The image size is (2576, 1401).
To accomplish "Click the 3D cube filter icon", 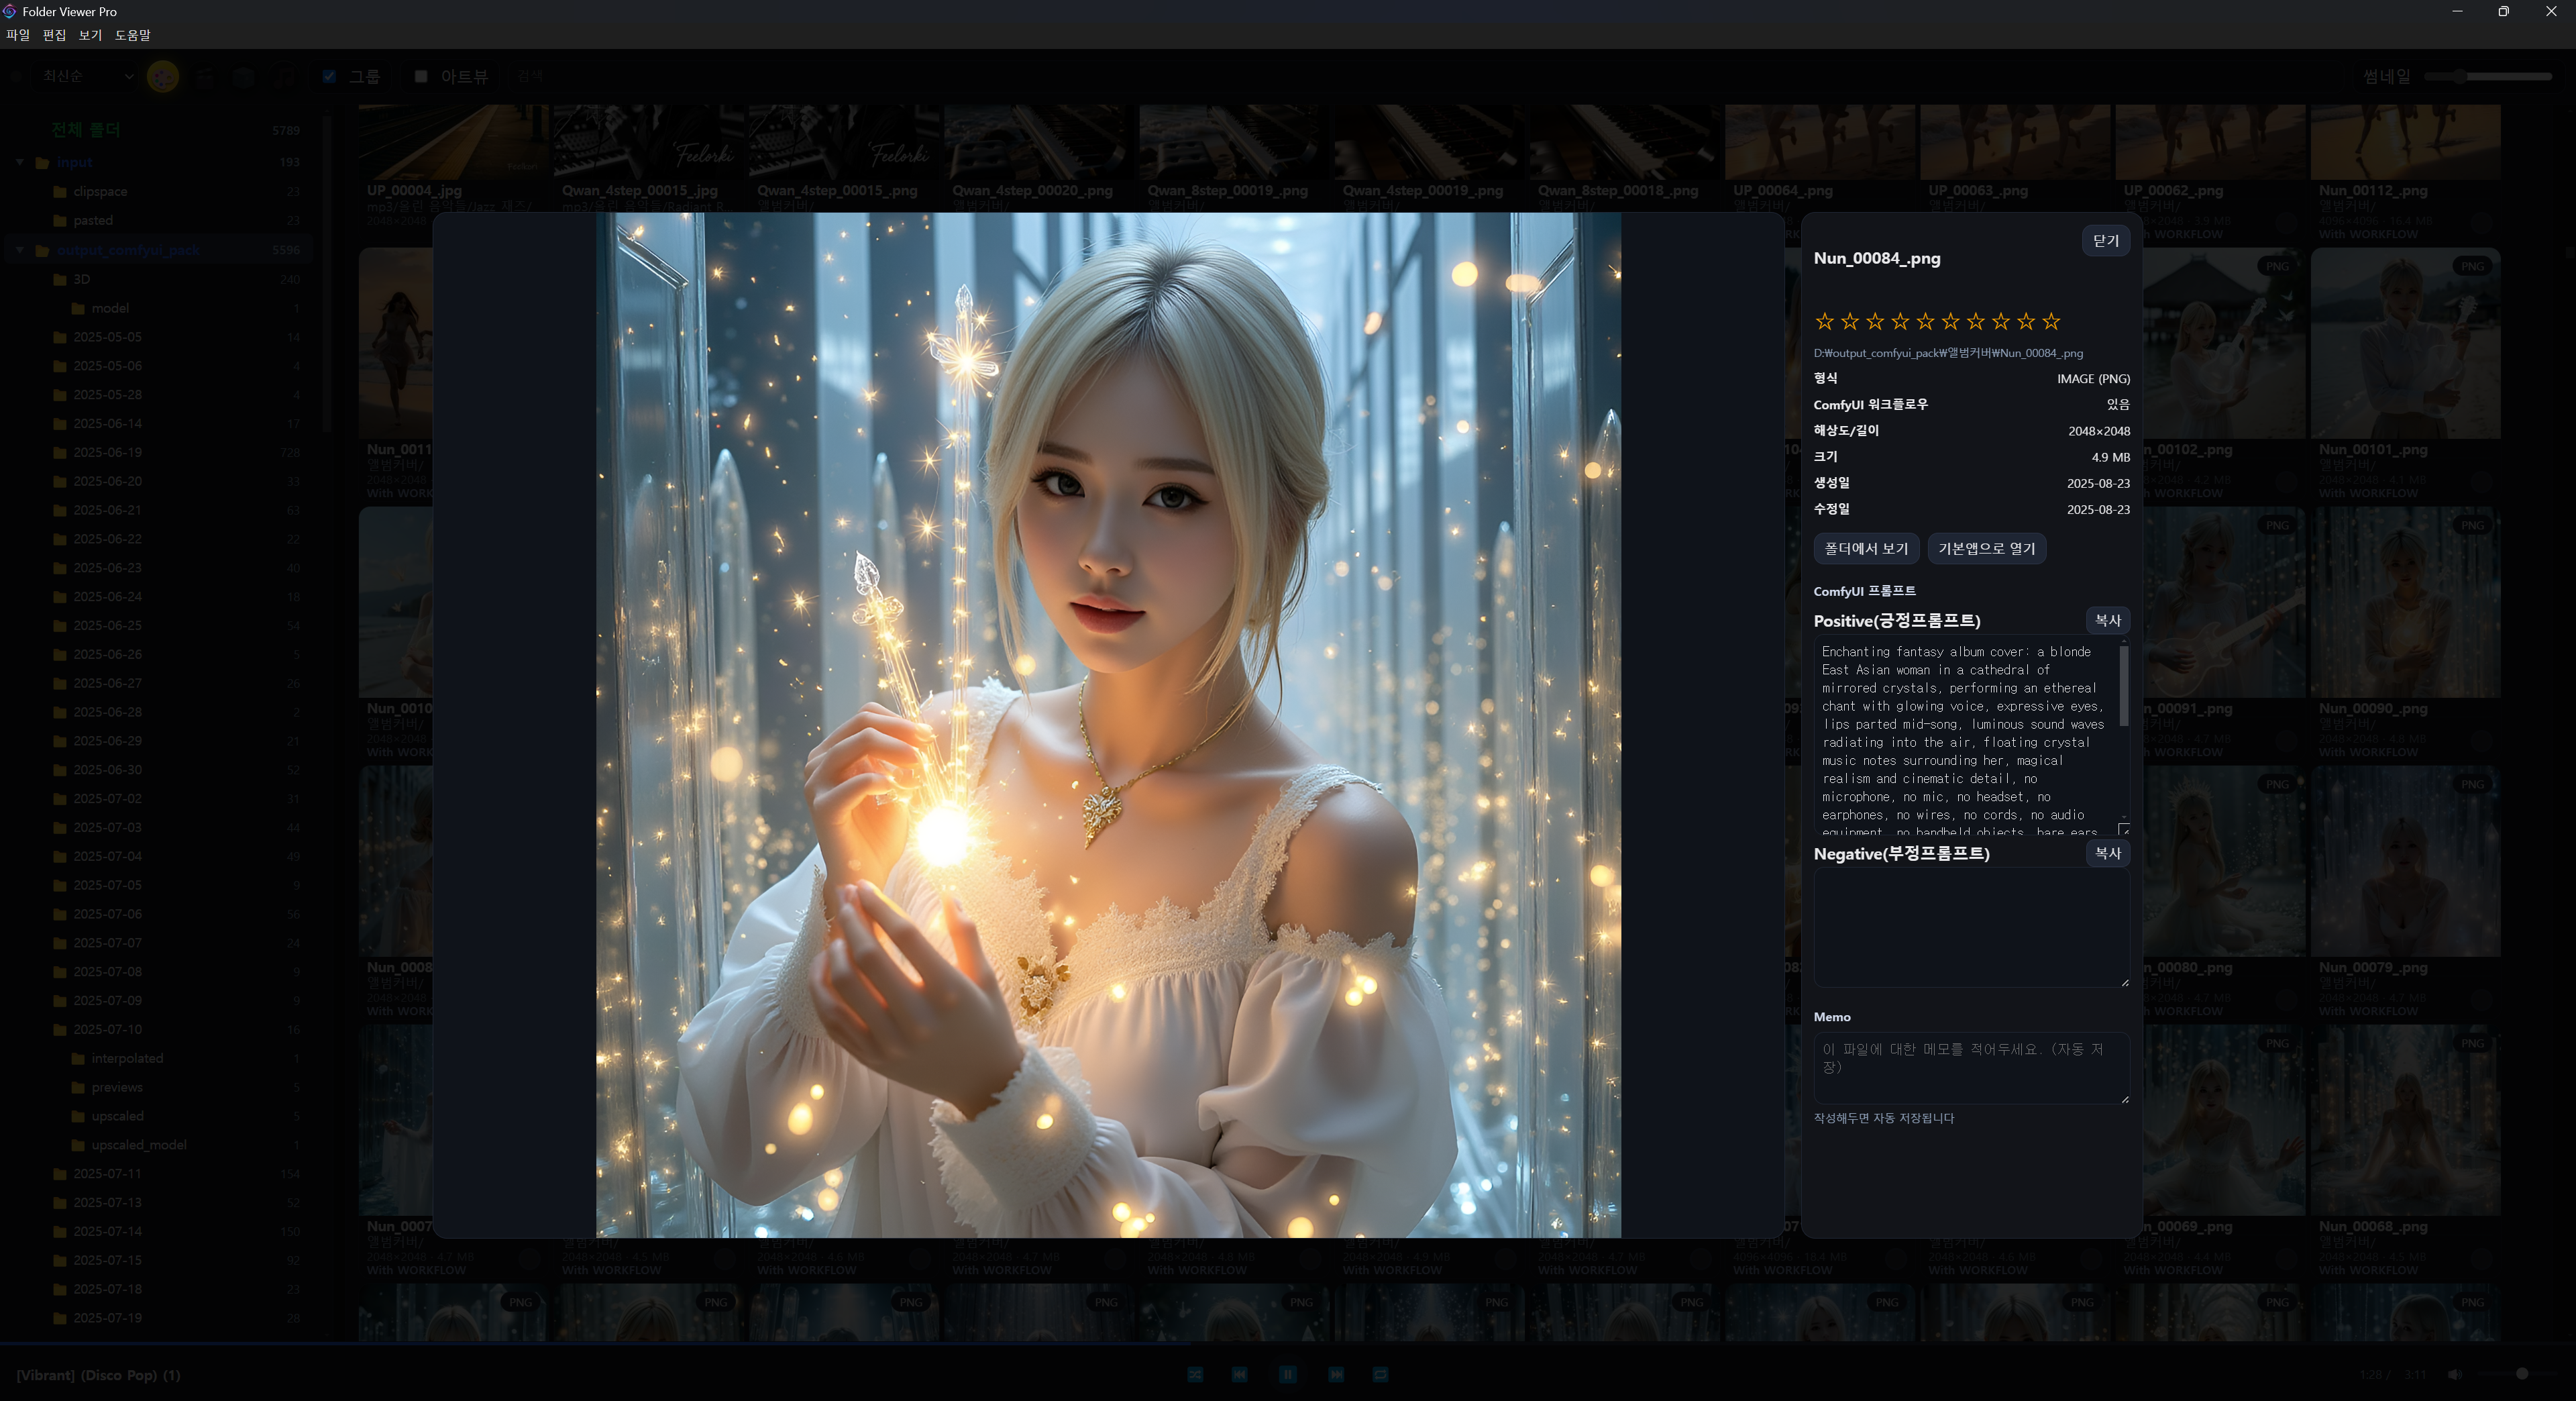I will 243,76.
